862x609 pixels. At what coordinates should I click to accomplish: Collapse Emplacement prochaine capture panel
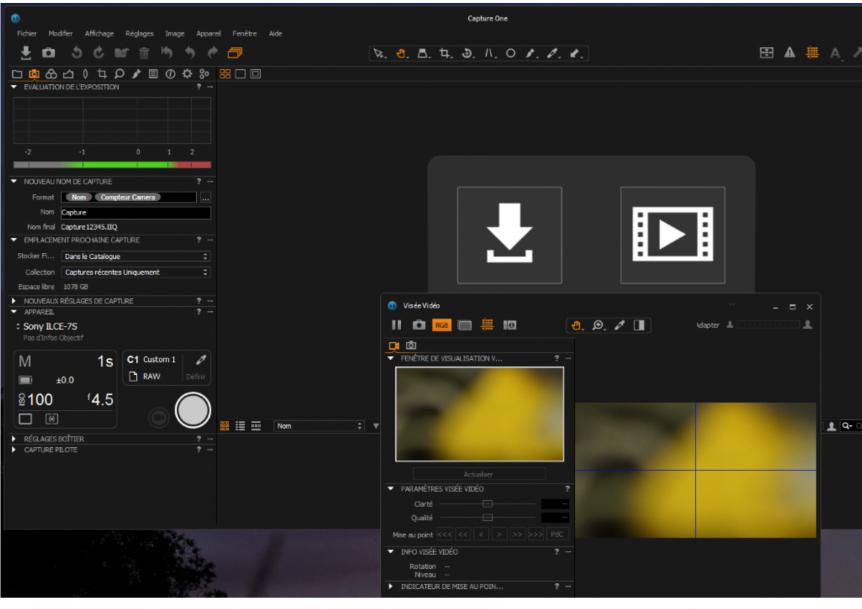[14, 240]
